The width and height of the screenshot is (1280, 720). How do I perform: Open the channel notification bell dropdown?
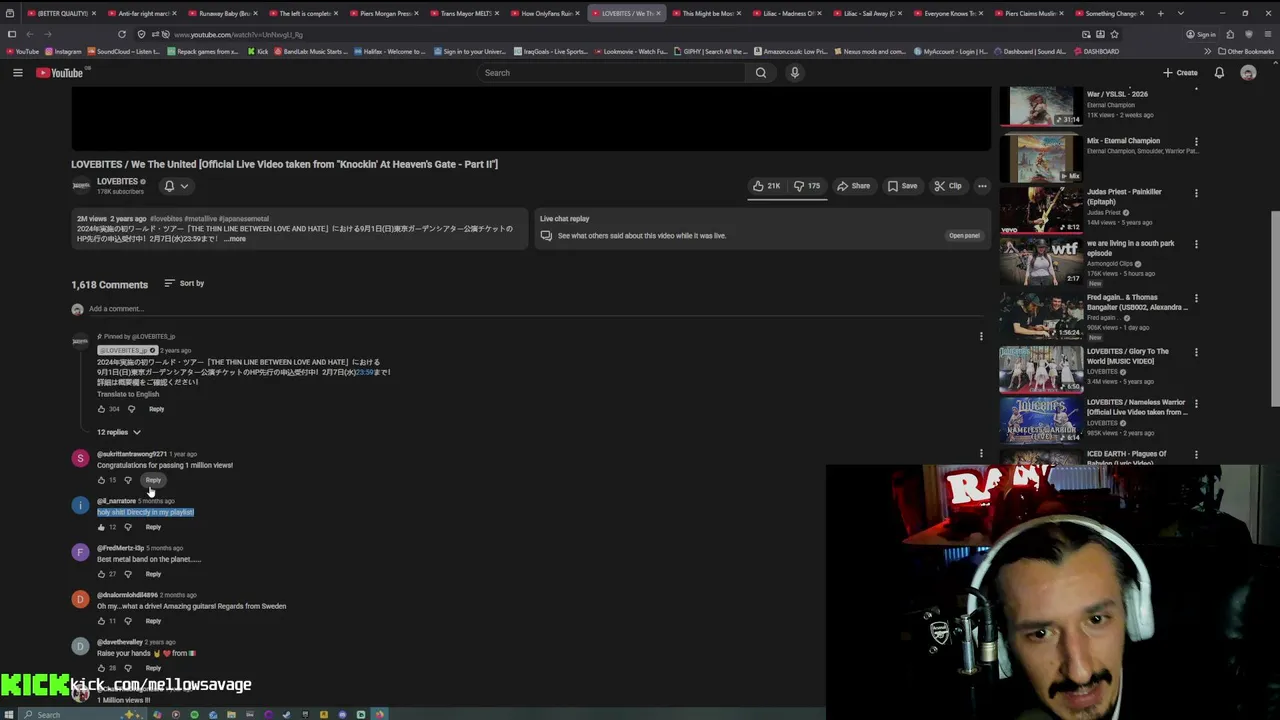[x=176, y=186]
